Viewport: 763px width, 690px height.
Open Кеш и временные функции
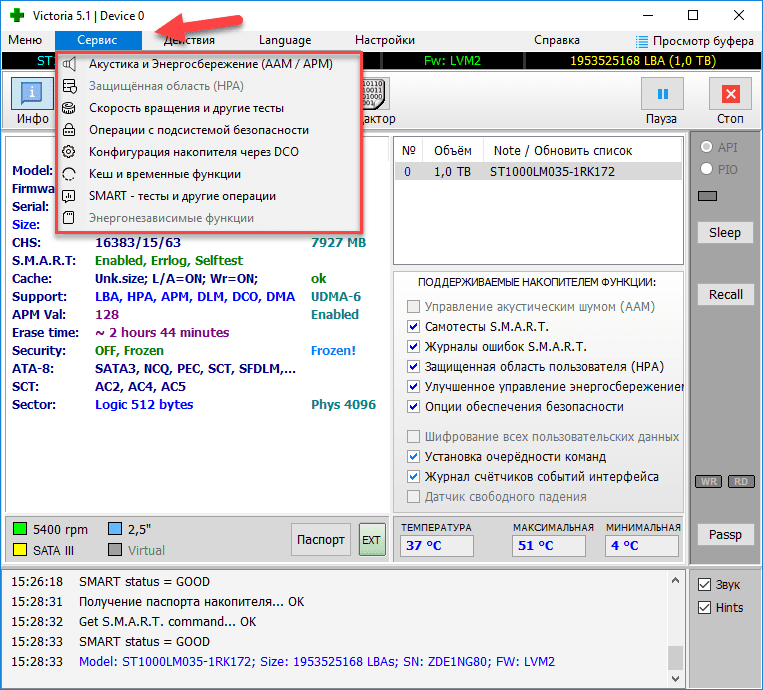coord(210,174)
